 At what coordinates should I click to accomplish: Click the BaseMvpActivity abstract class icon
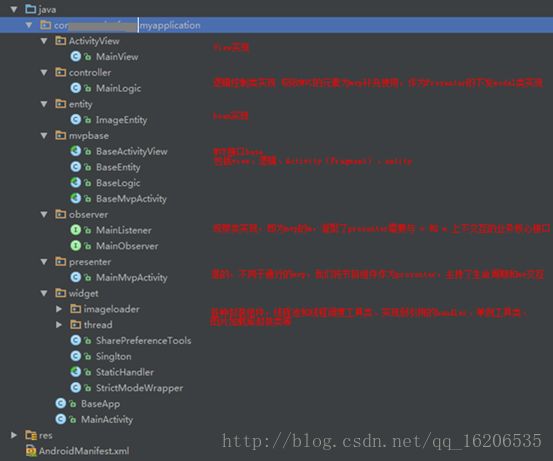75,198
